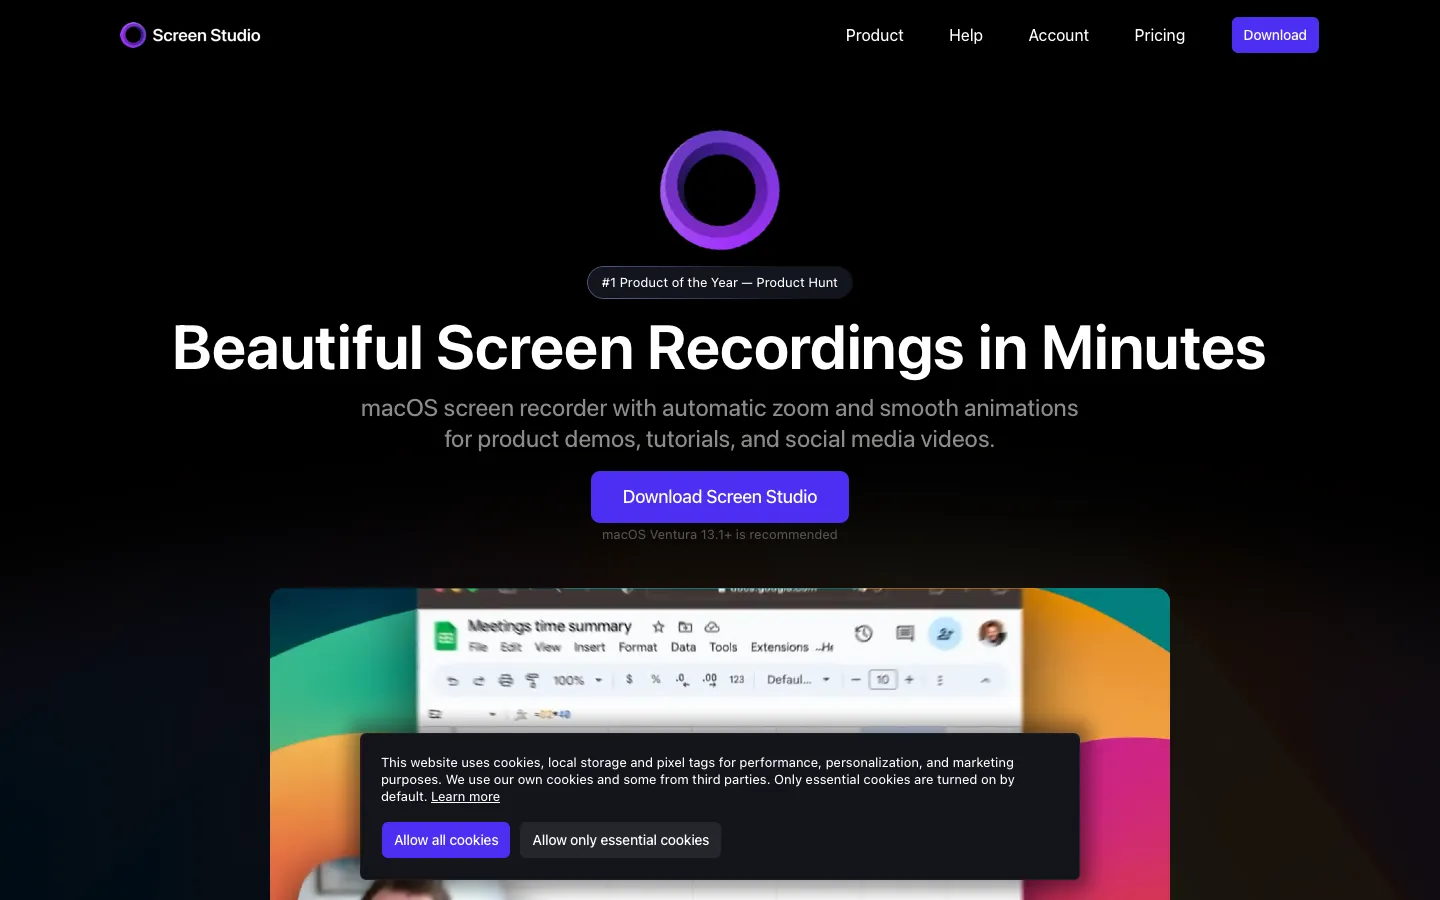
Task: Go to Account in the navigation
Action: 1058,35
